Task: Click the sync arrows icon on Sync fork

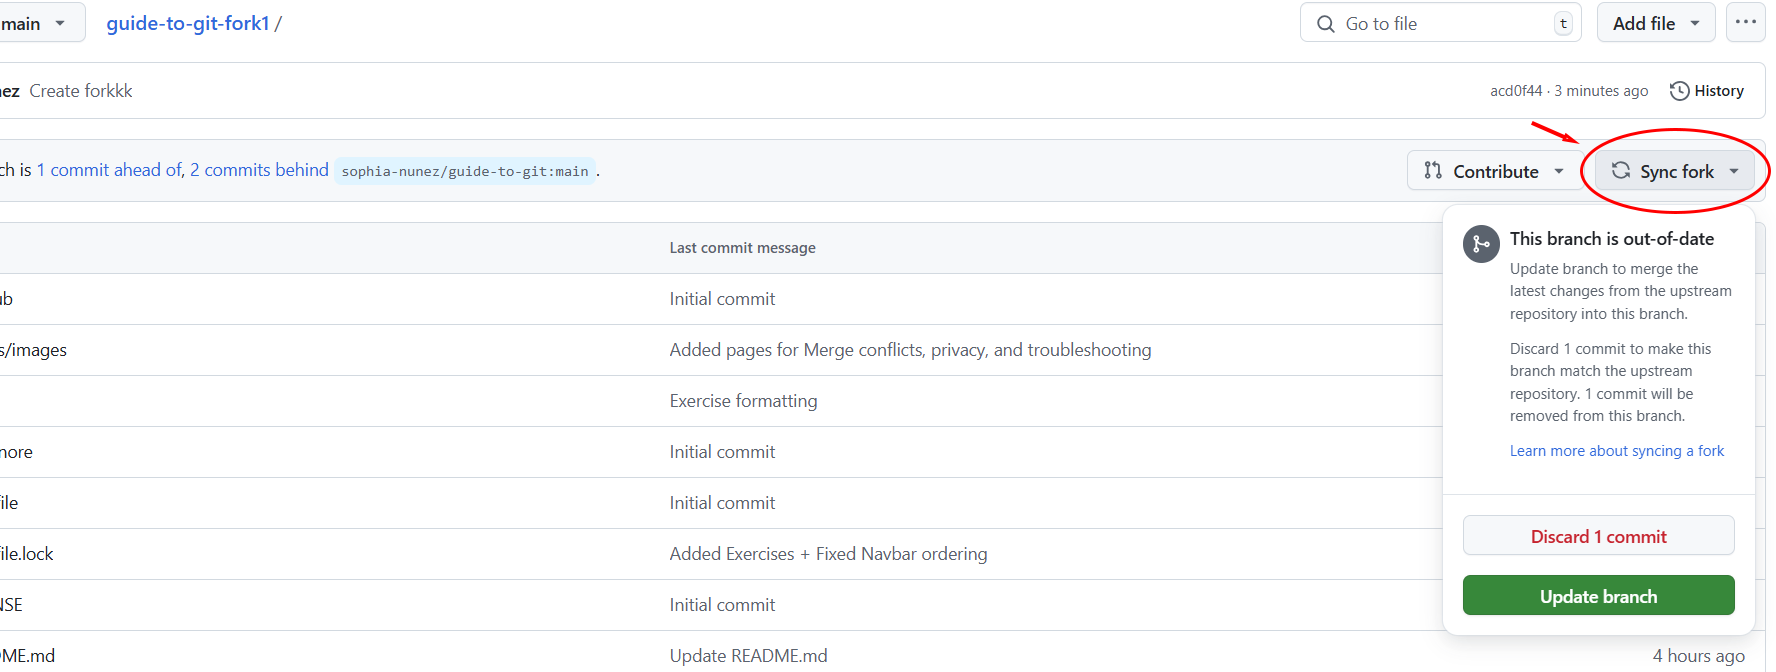Action: 1621,170
